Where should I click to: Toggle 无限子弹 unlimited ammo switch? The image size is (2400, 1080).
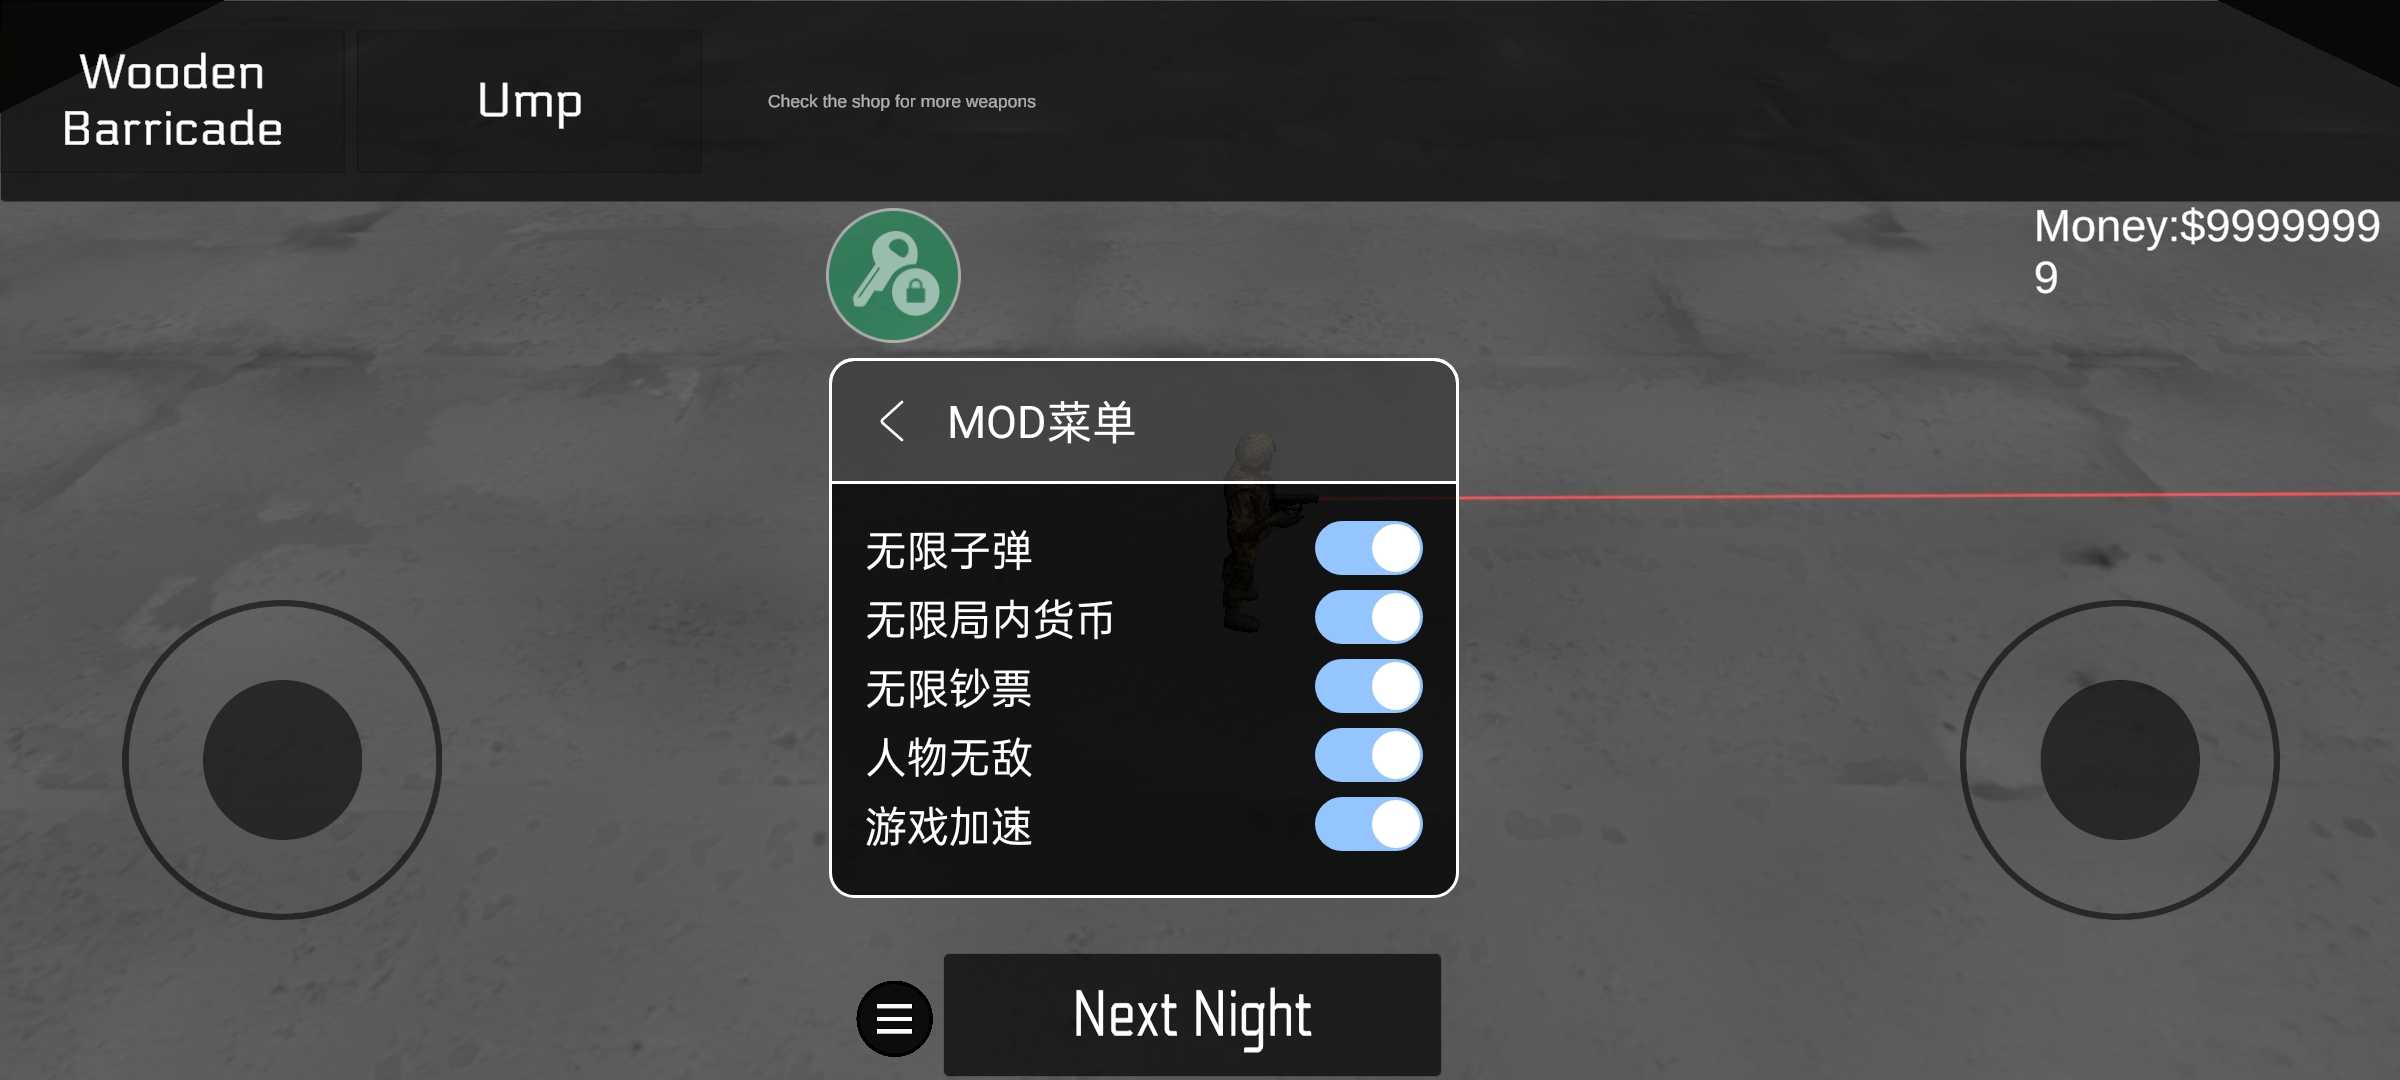pyautogui.click(x=1367, y=549)
